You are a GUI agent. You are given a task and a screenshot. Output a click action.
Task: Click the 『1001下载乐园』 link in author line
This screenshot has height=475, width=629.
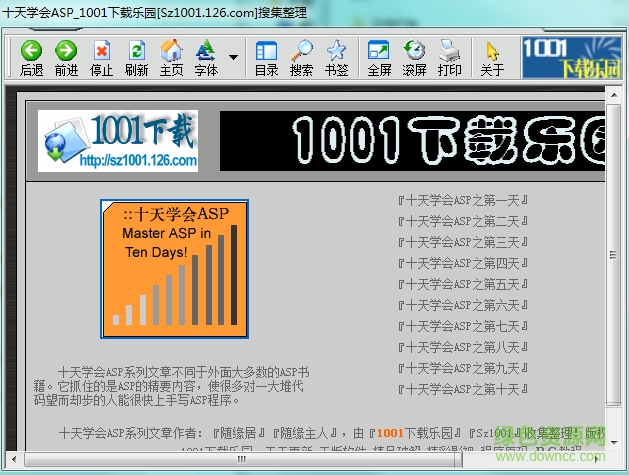416,433
